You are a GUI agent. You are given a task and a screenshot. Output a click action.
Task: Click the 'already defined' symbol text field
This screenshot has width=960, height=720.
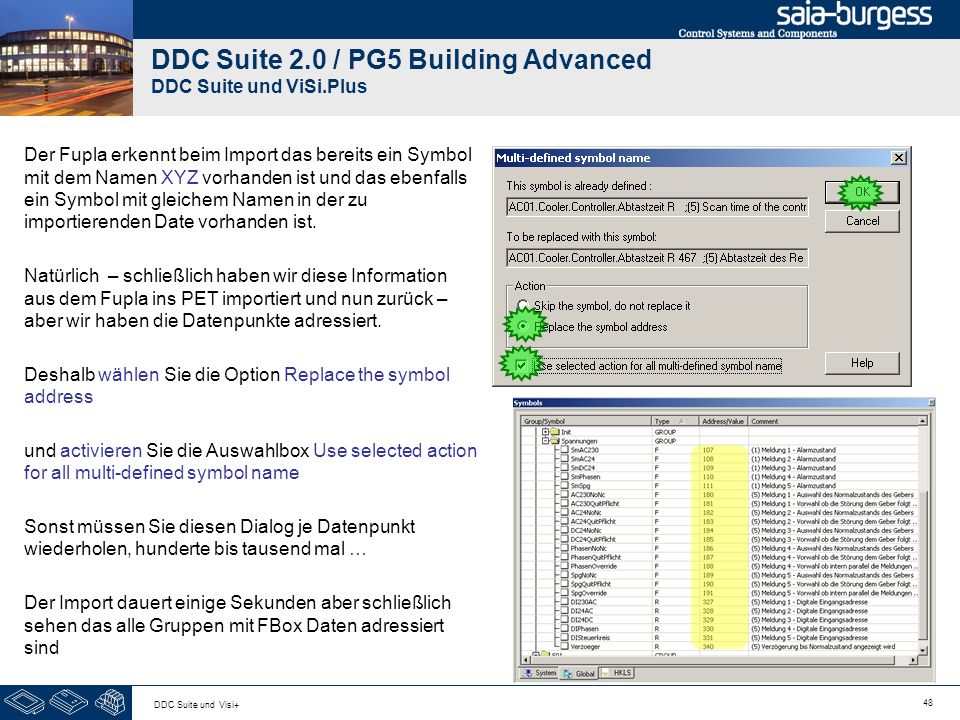657,207
